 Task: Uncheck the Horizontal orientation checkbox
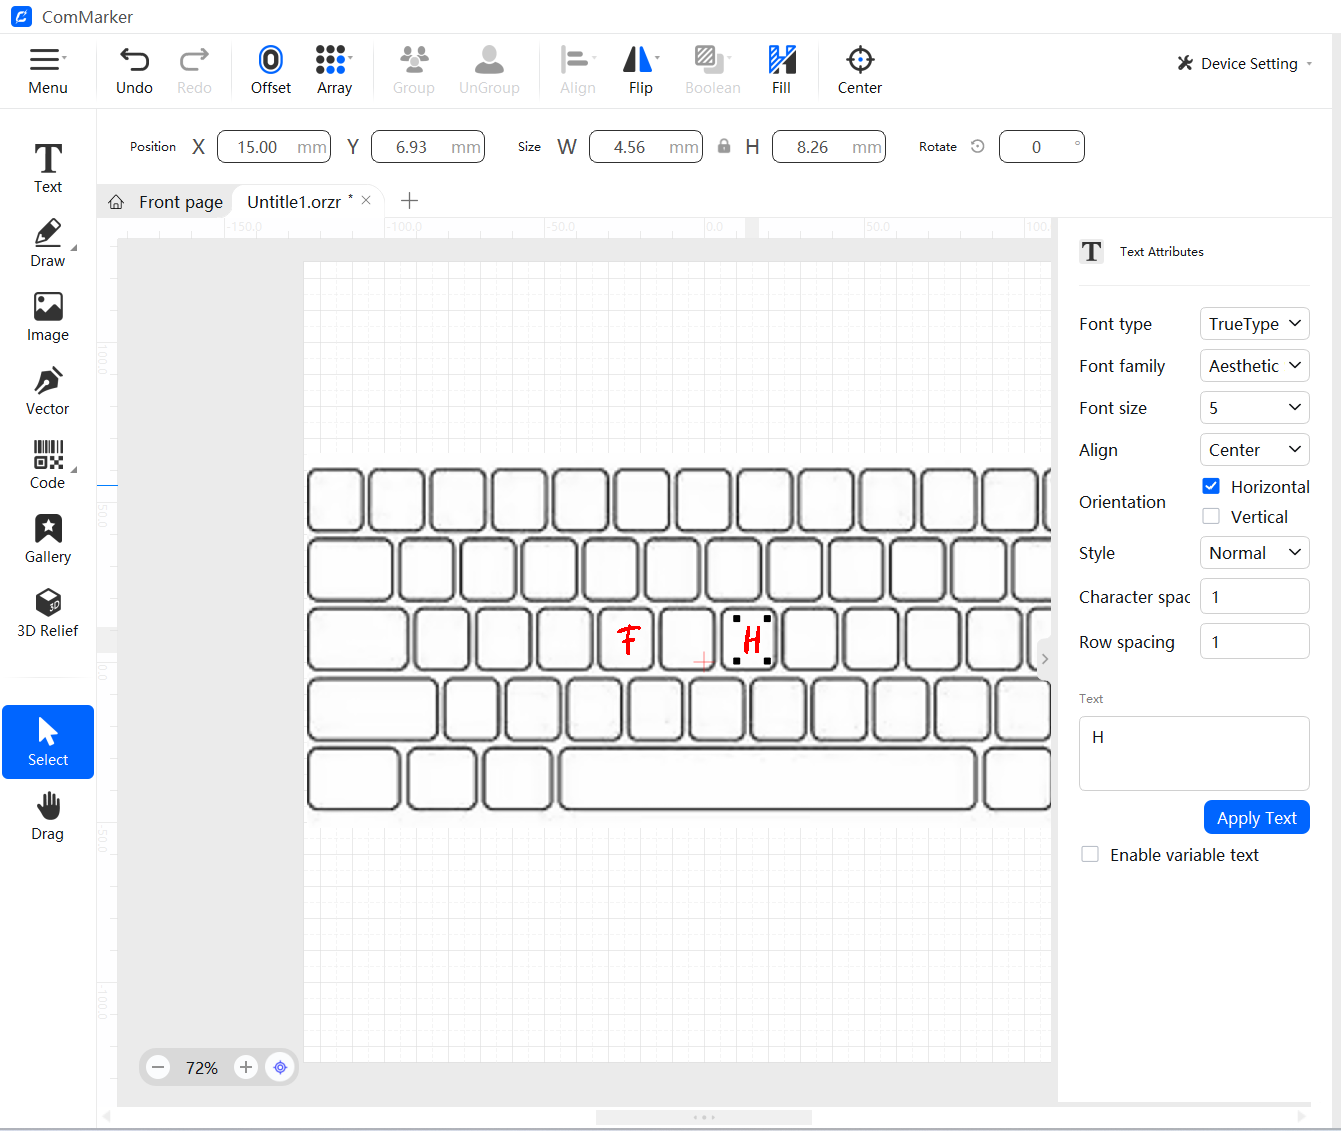click(x=1211, y=486)
